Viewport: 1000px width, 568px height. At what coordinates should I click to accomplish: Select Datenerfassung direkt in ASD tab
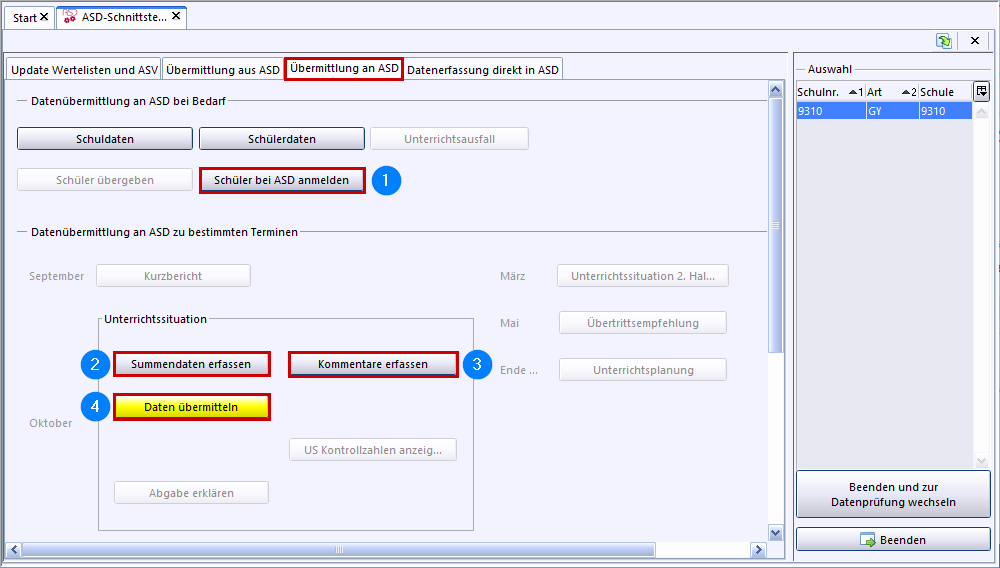click(x=483, y=70)
